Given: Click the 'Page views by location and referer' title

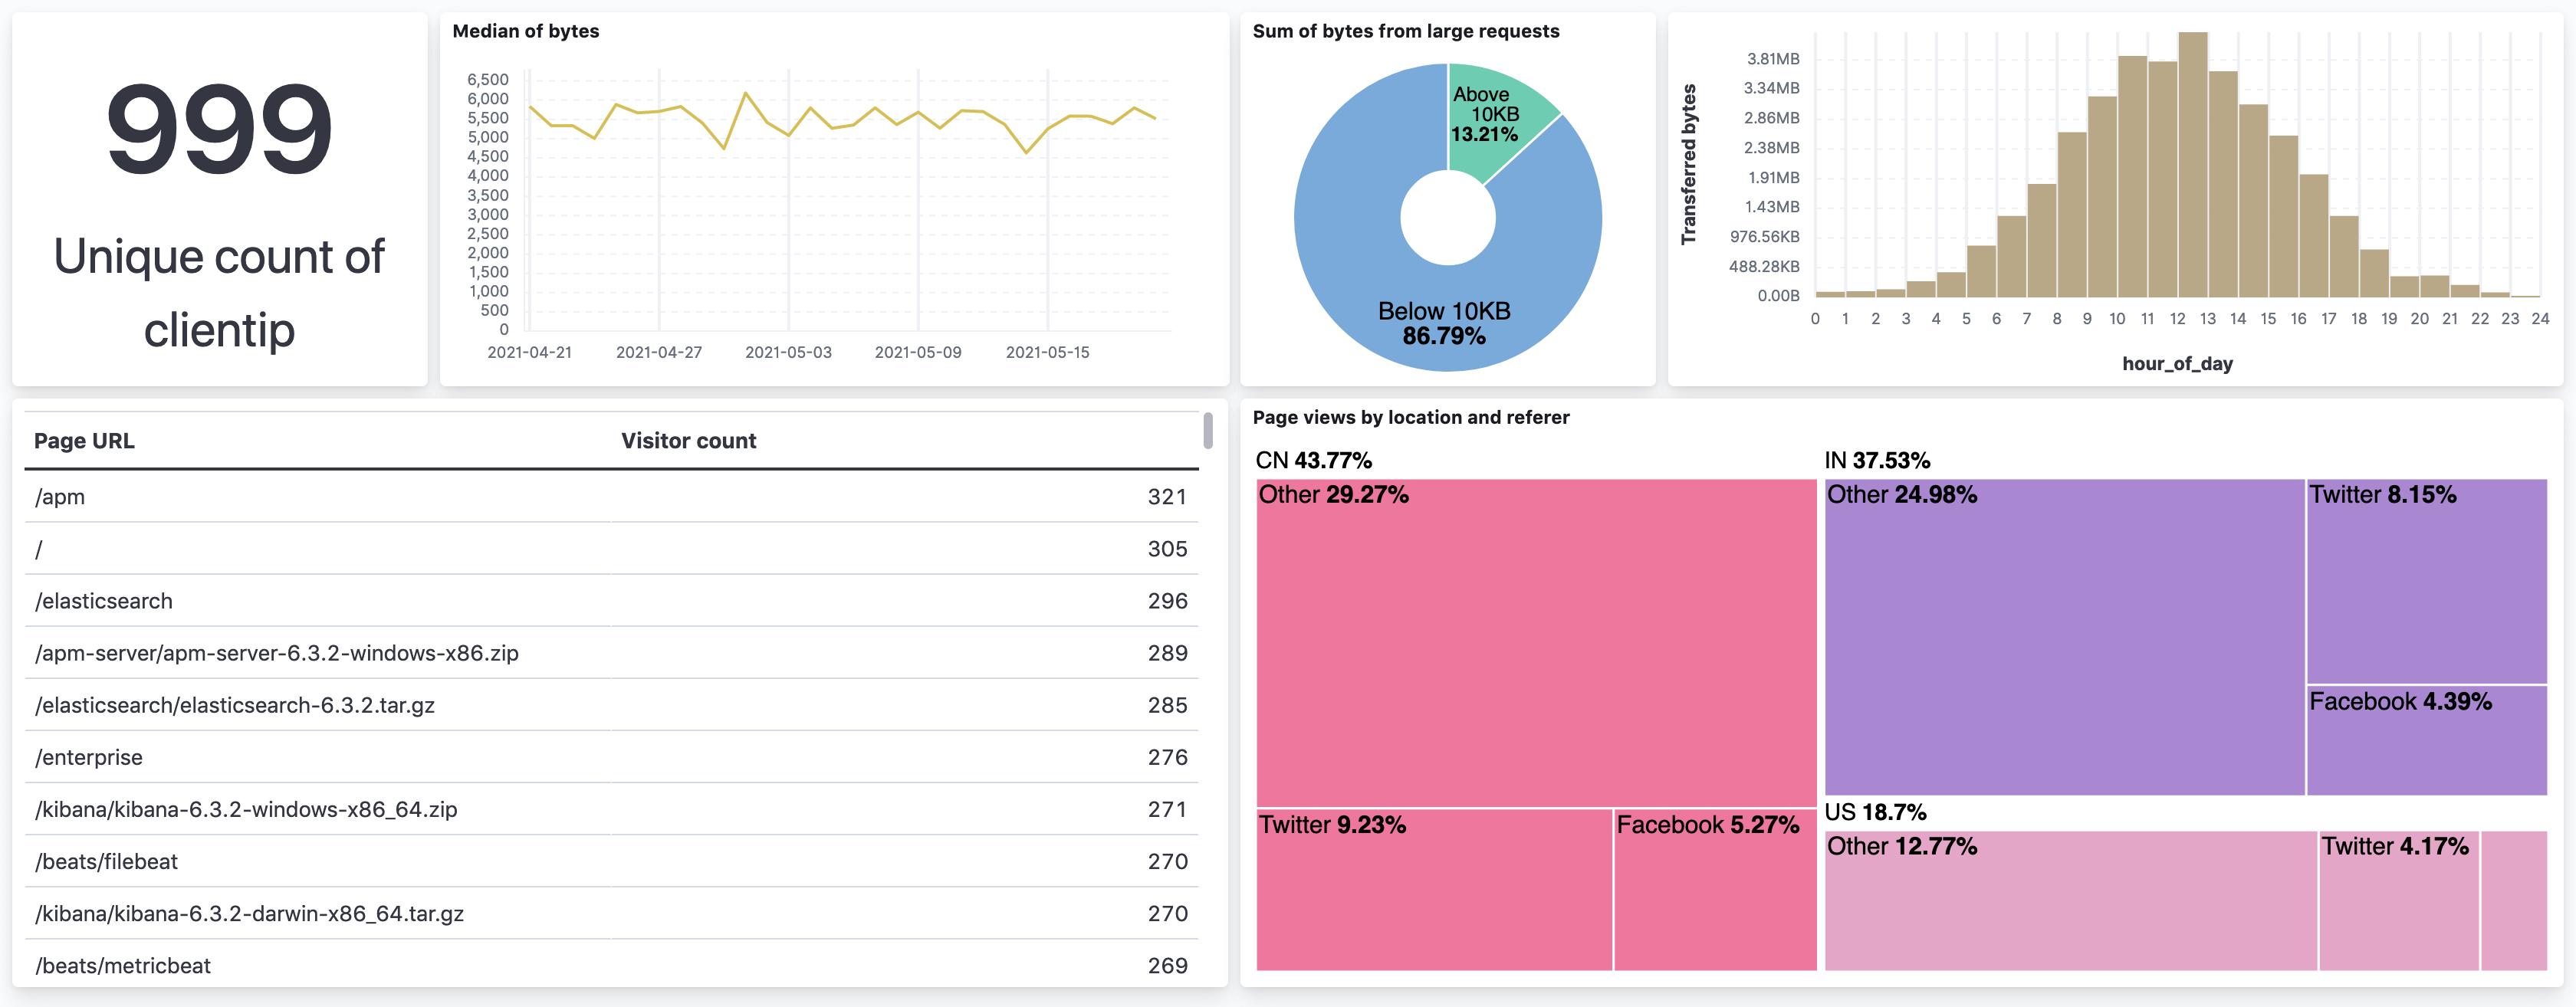Looking at the screenshot, I should [x=1411, y=417].
